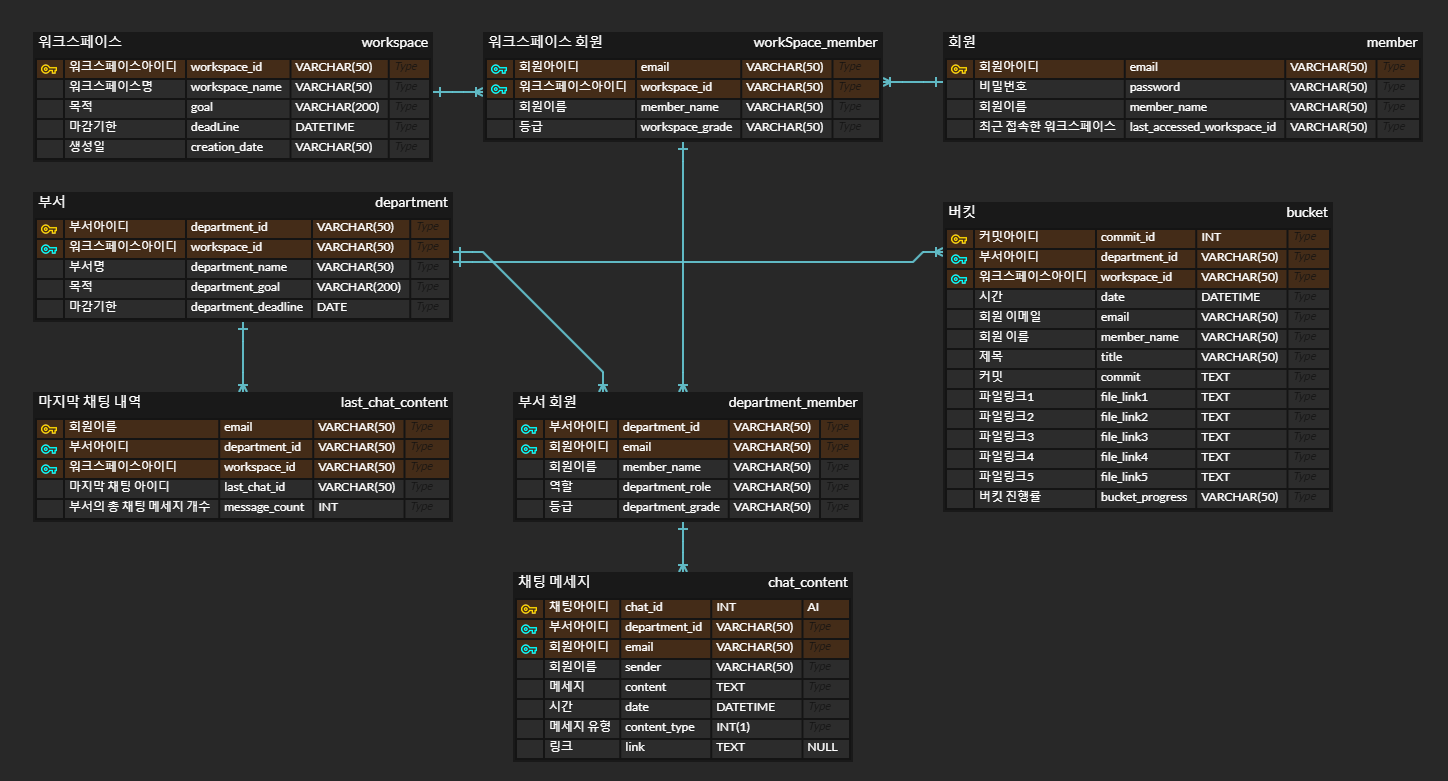1448x781 pixels.
Task: Select the yellow key icon of department_id in department table
Action: point(49,228)
